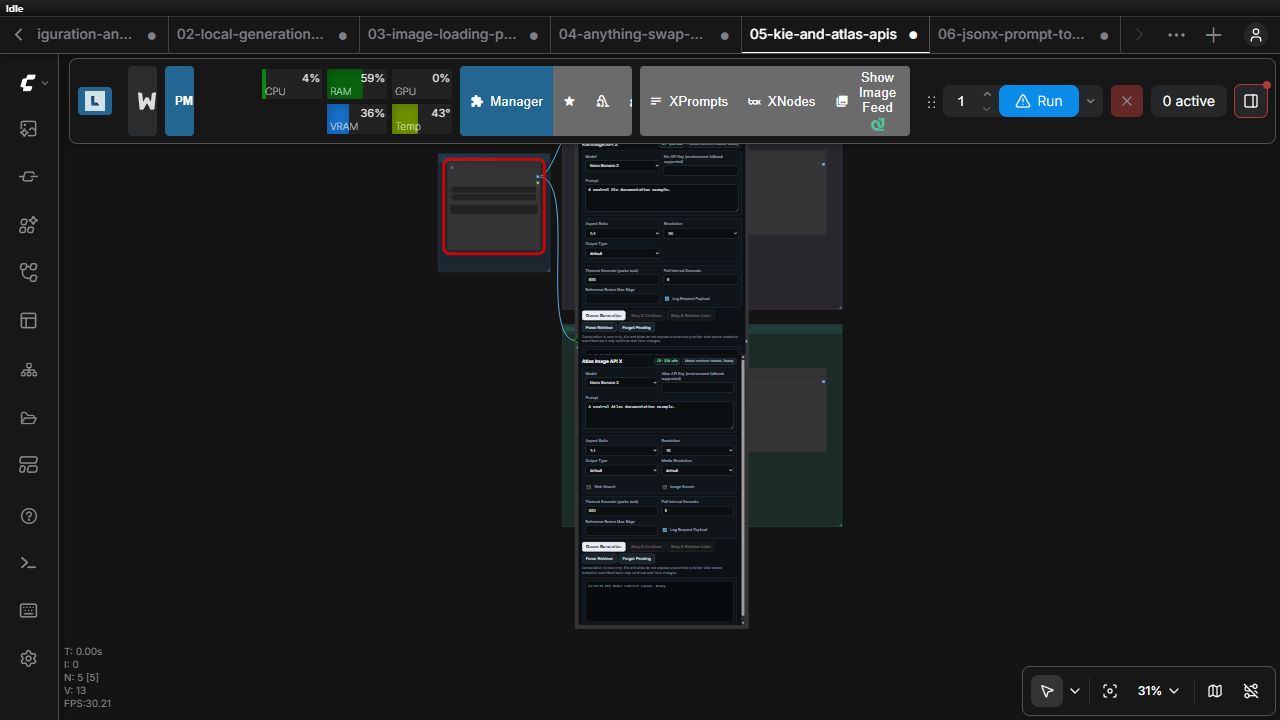Click the W toolbar icon
This screenshot has width=1280, height=720.
(x=143, y=101)
